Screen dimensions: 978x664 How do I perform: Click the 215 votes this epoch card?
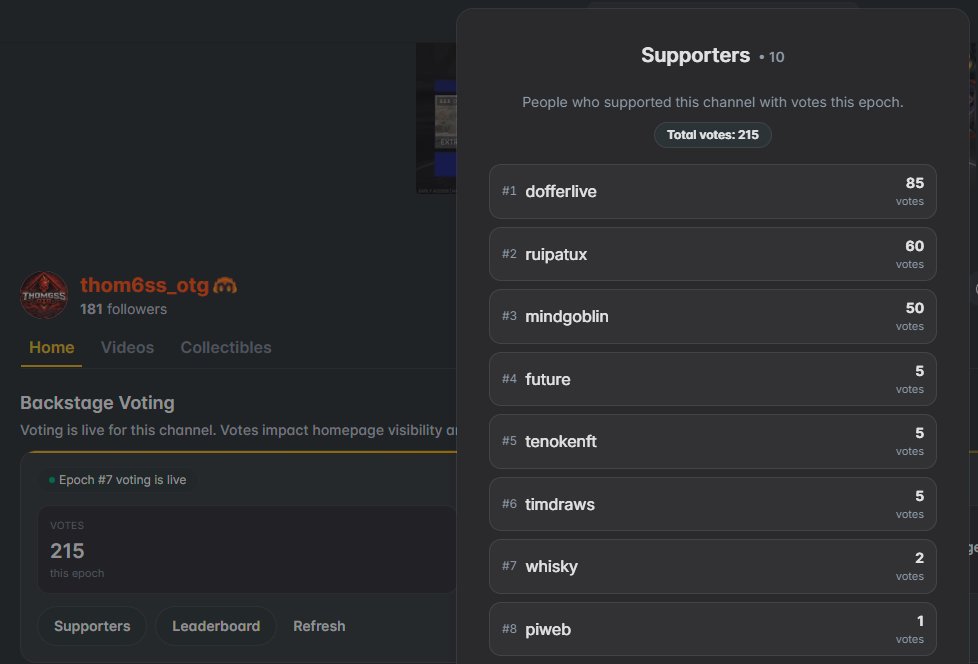[247, 549]
